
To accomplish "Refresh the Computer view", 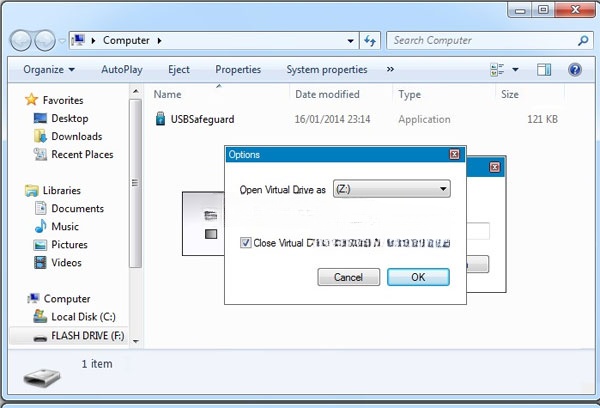I will pyautogui.click(x=370, y=41).
